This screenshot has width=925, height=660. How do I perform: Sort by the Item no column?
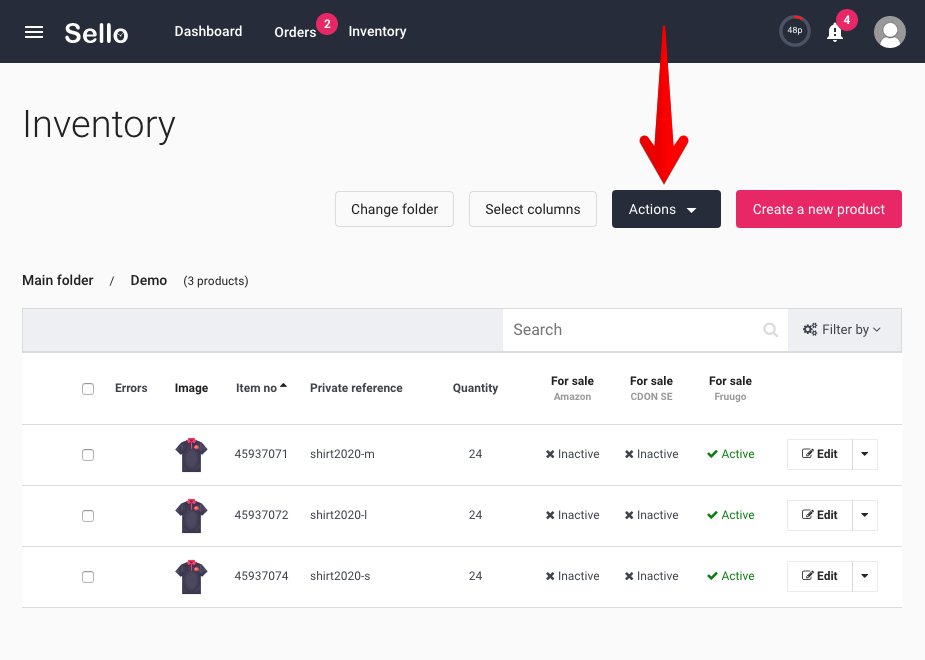click(261, 388)
